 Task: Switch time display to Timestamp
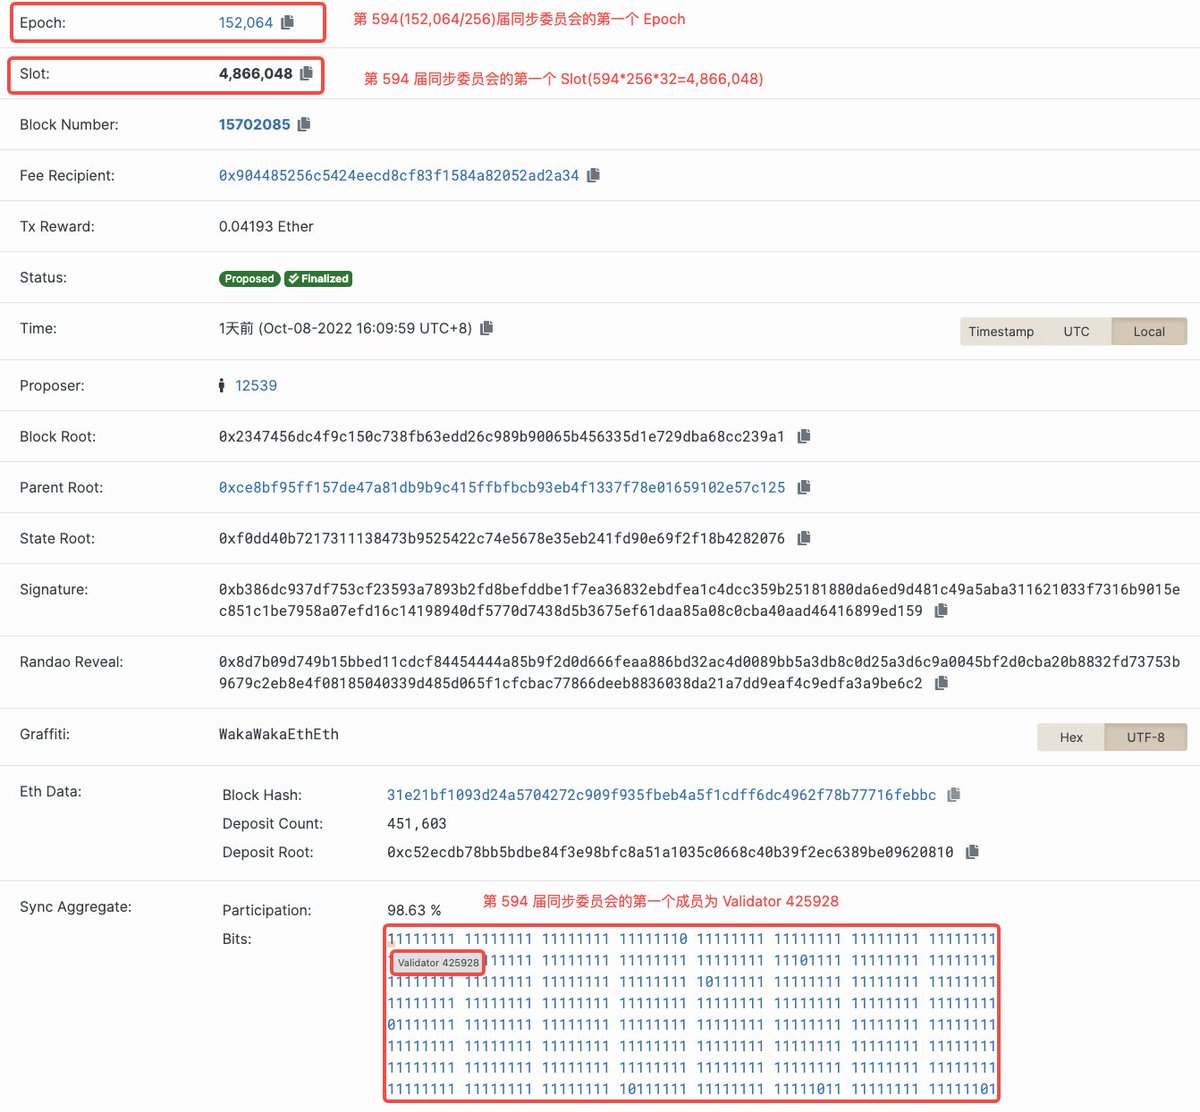point(1001,331)
